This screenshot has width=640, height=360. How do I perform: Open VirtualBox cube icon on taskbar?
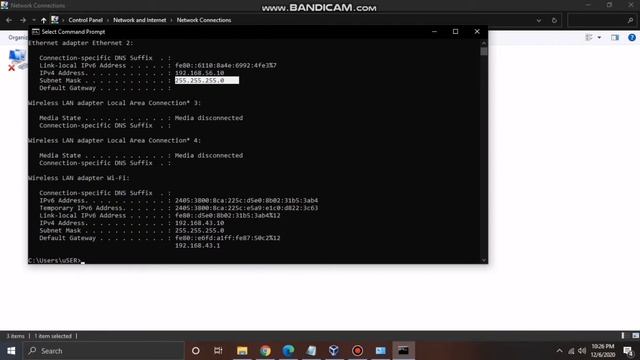(x=334, y=351)
